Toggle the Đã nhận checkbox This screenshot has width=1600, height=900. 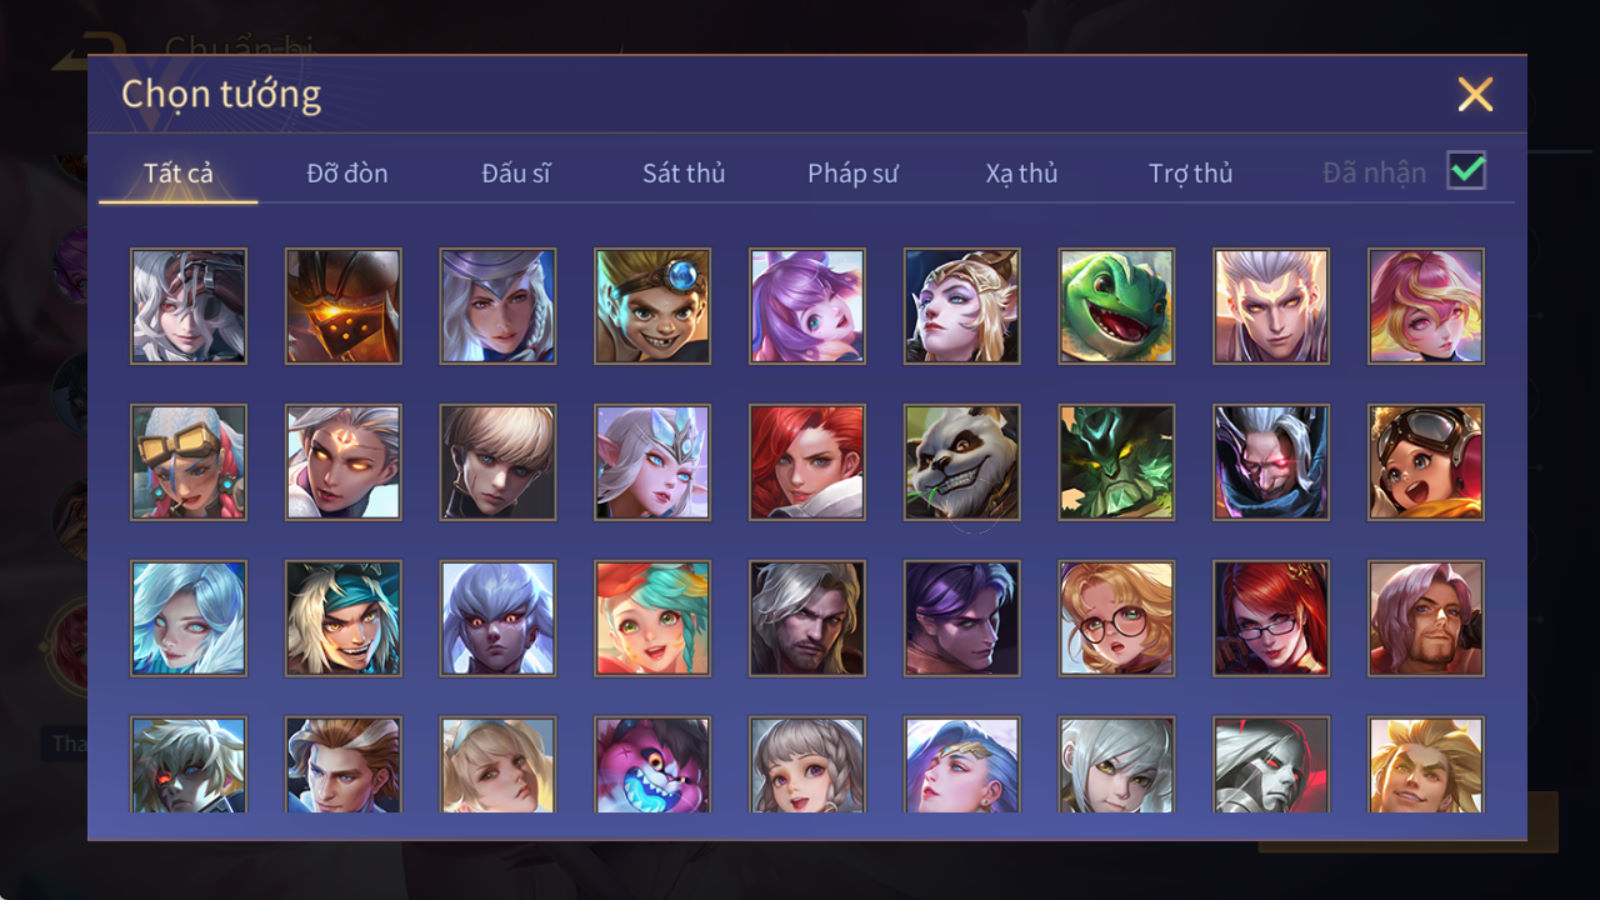(x=1466, y=171)
